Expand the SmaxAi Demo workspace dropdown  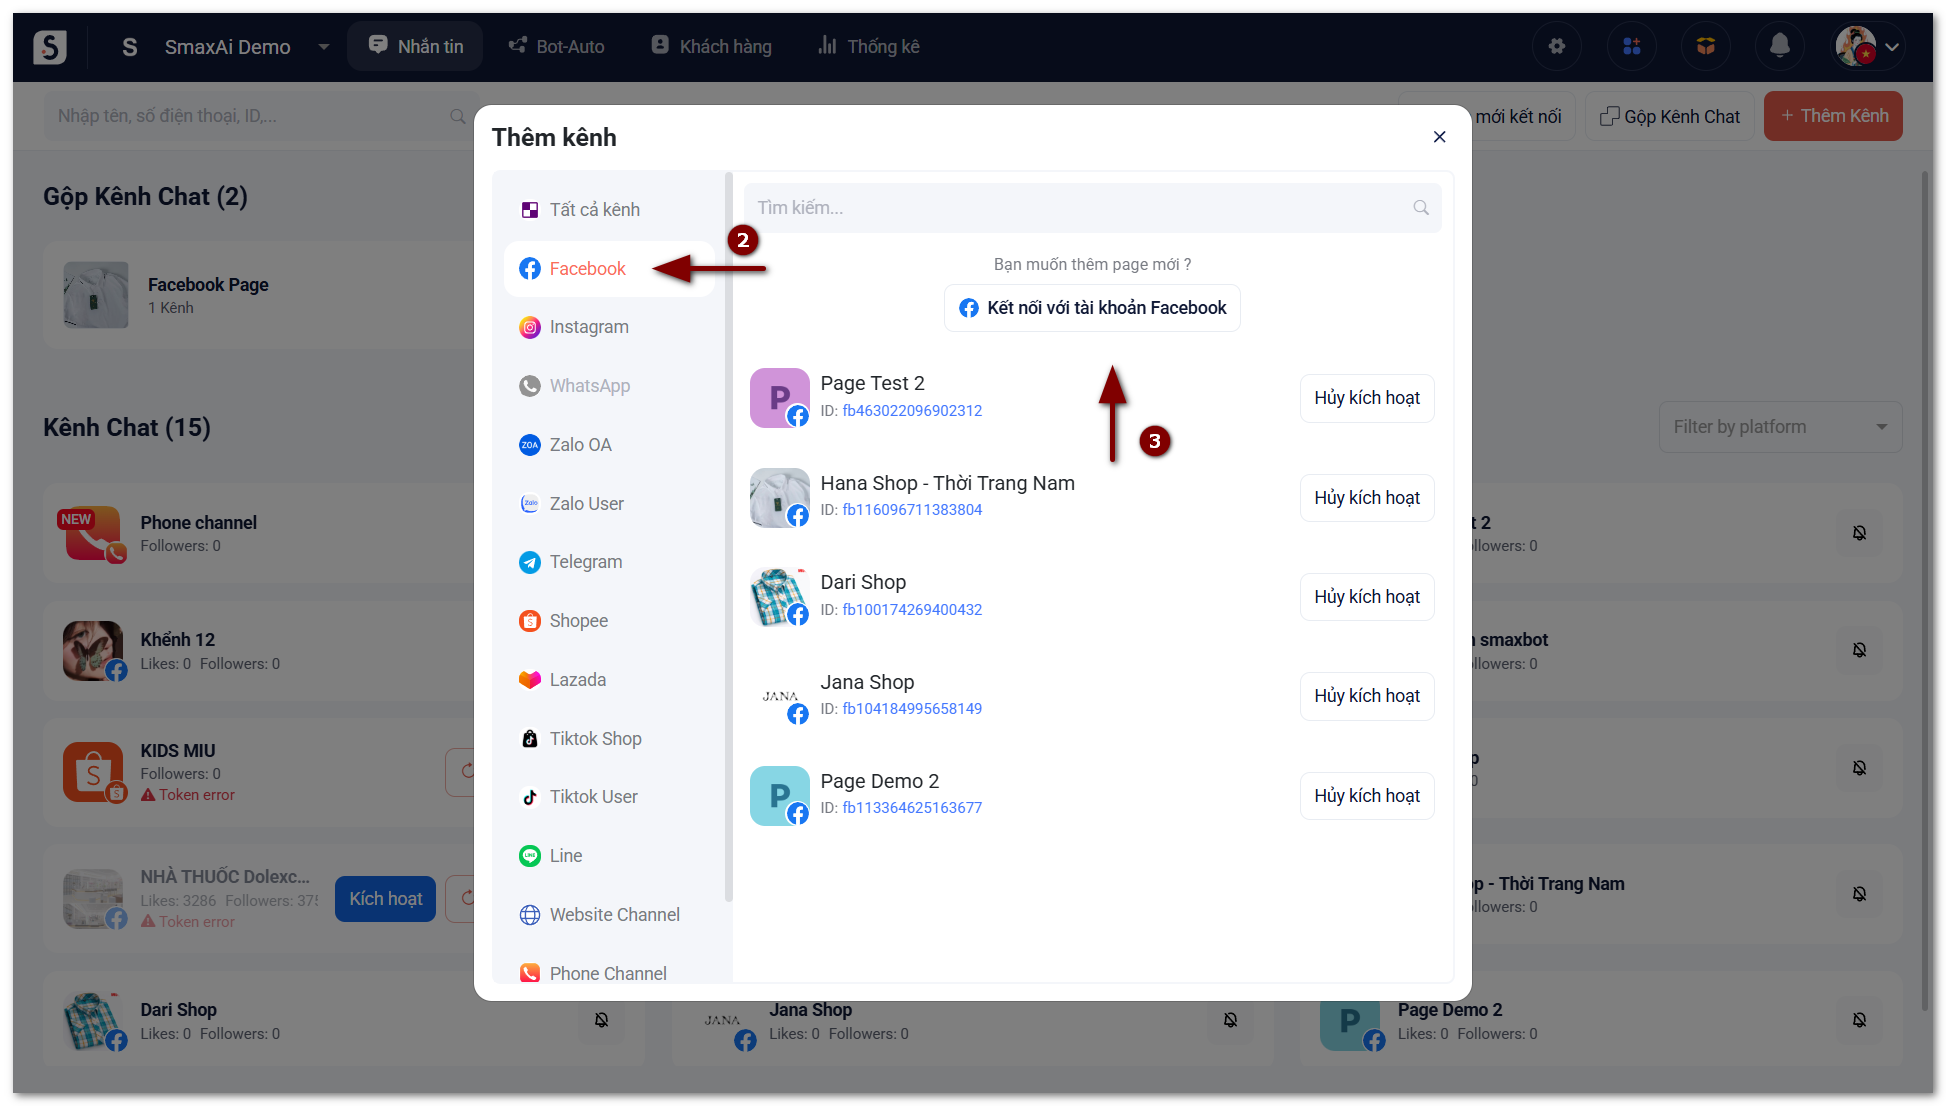(323, 47)
